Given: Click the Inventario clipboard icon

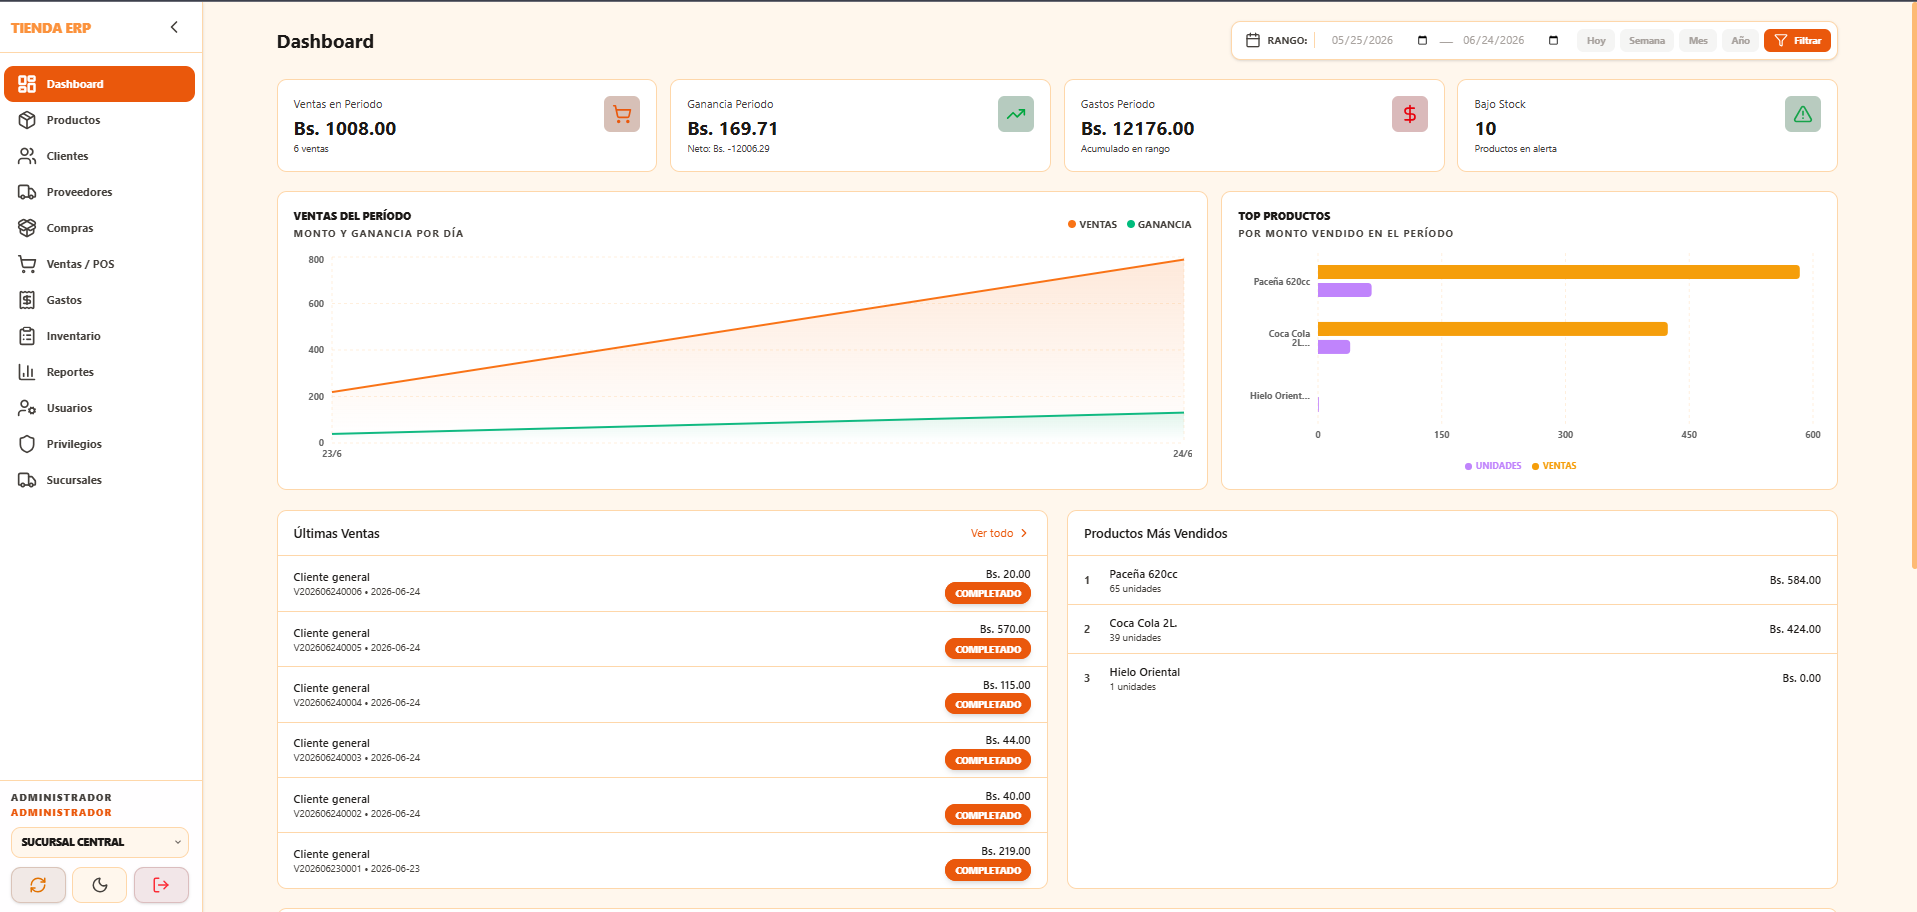Looking at the screenshot, I should (x=27, y=336).
